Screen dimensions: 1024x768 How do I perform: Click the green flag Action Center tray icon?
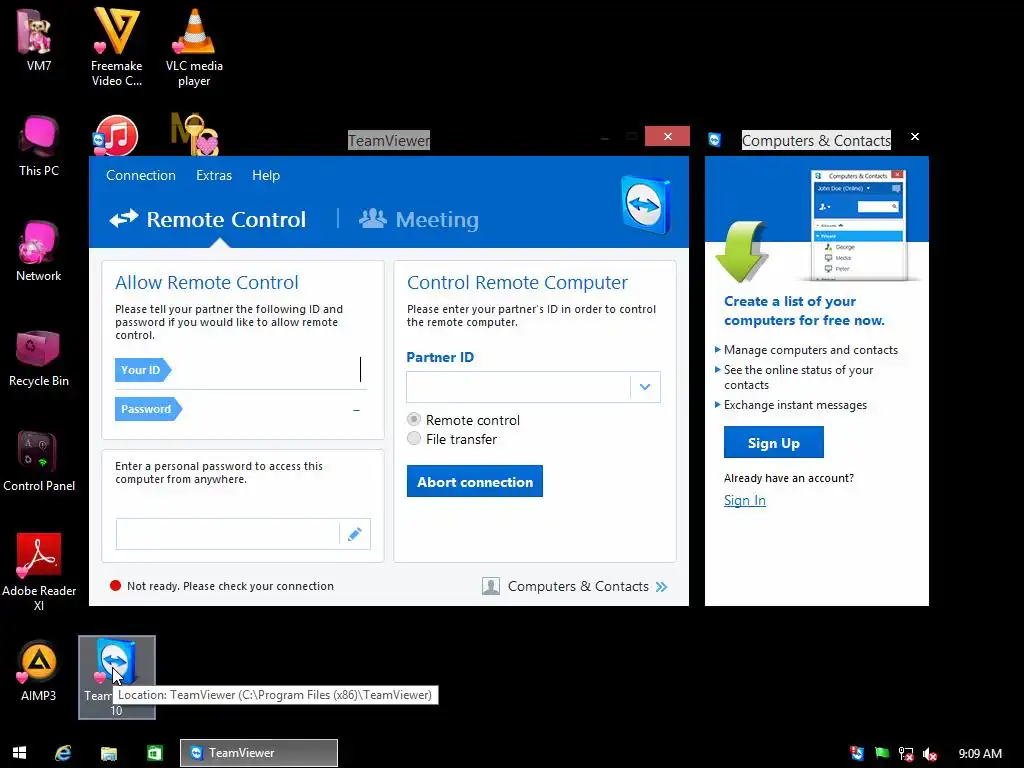click(x=881, y=753)
